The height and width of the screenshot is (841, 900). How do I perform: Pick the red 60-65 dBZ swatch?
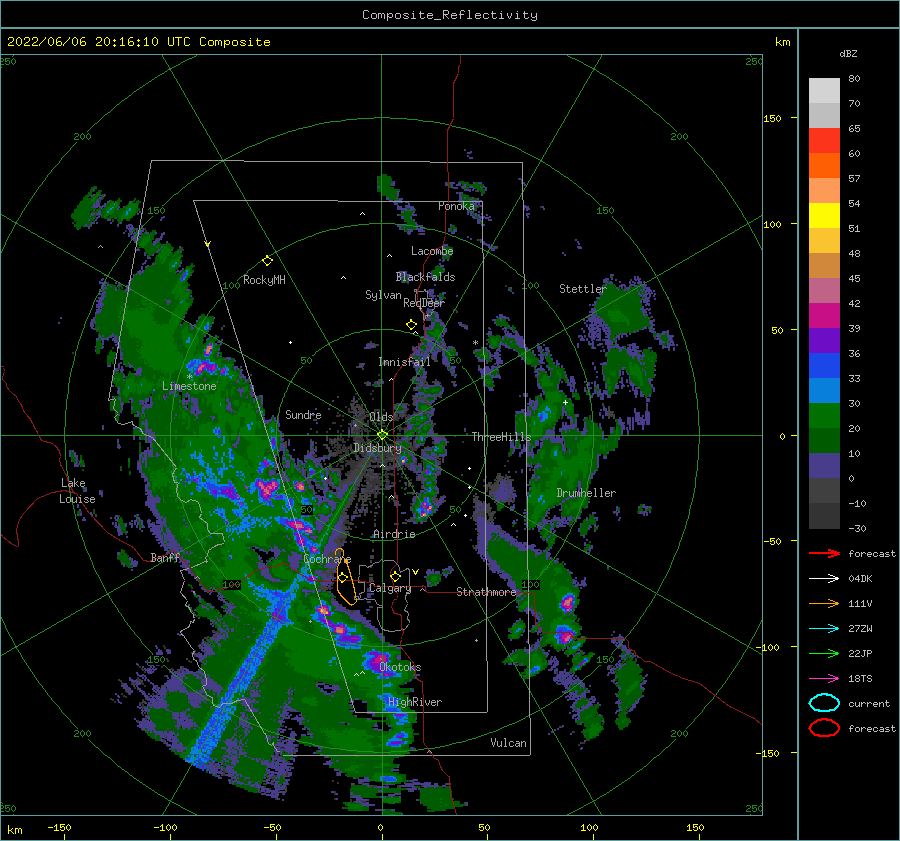coord(824,141)
